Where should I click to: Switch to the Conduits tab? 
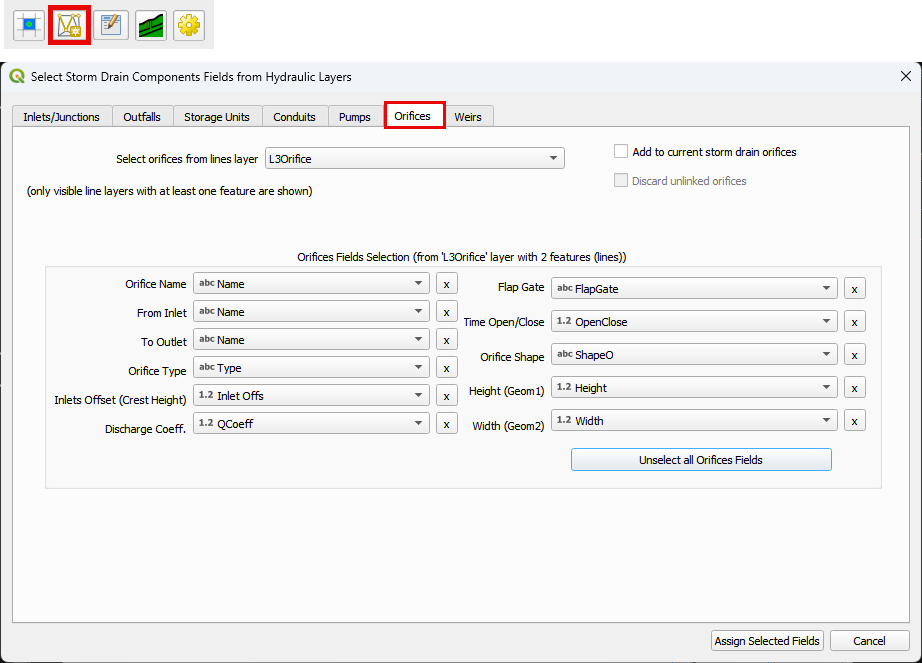coord(294,117)
